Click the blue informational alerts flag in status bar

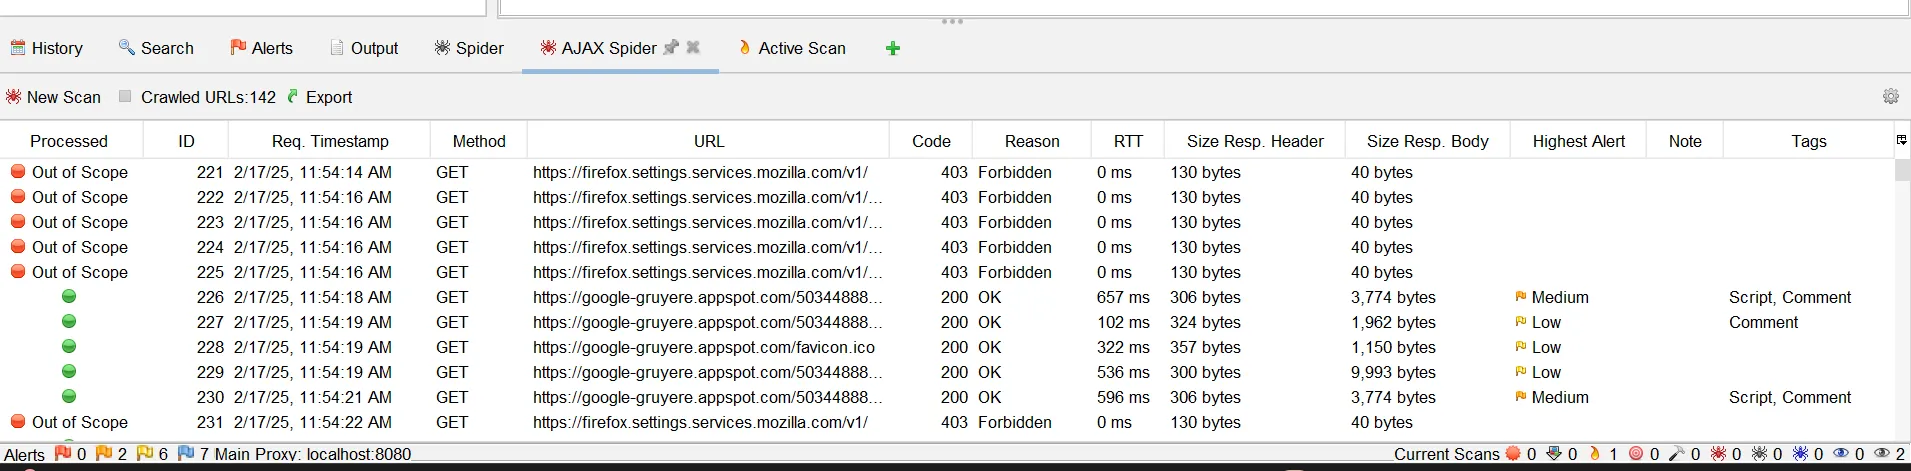[186, 454]
